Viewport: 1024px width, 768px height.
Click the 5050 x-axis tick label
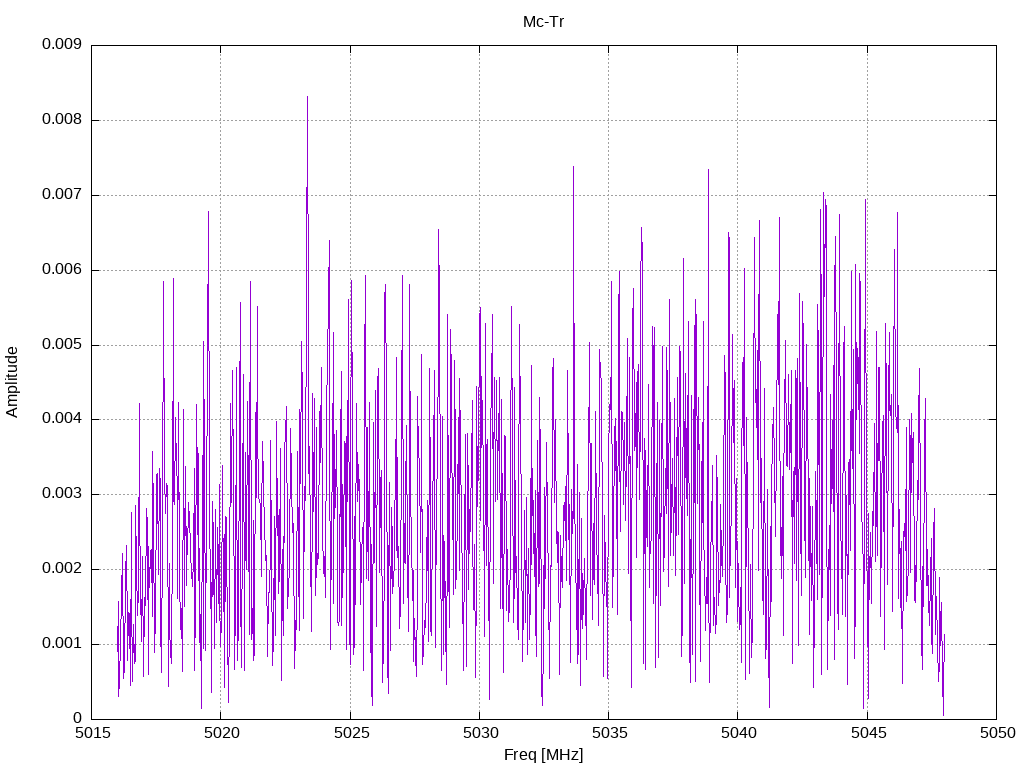[x=997, y=733]
